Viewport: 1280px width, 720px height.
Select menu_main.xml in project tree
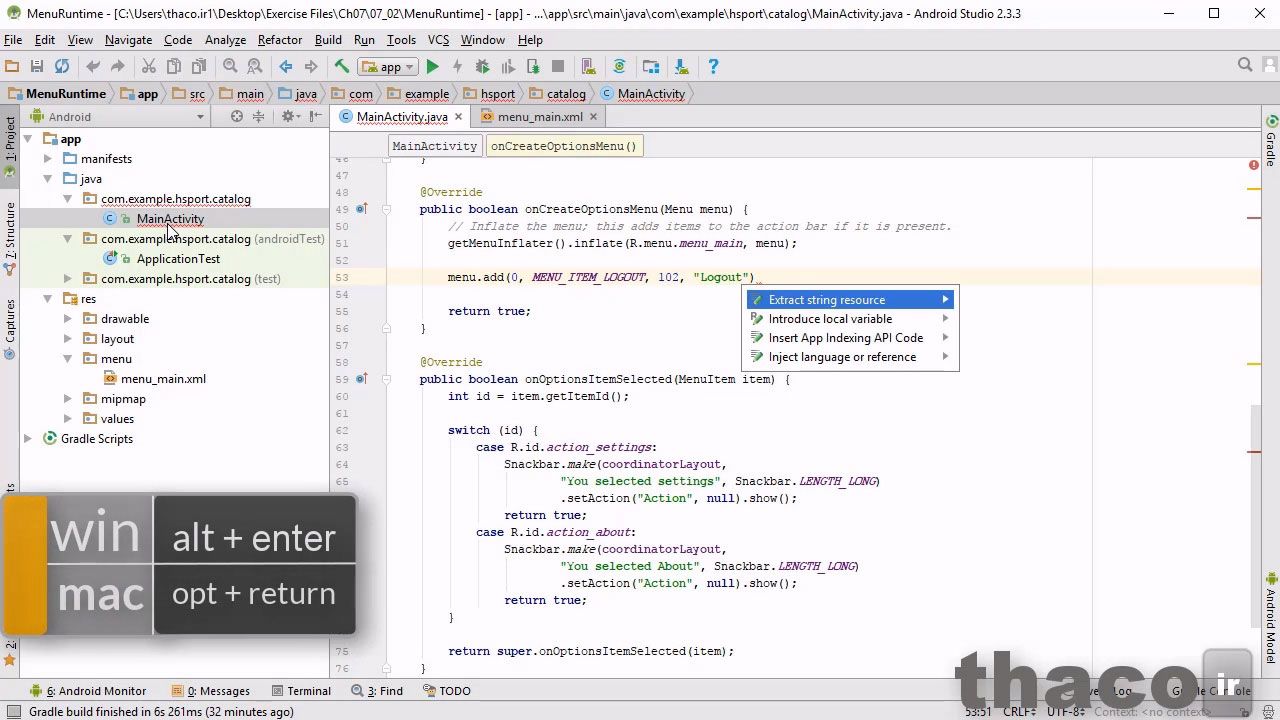[163, 379]
